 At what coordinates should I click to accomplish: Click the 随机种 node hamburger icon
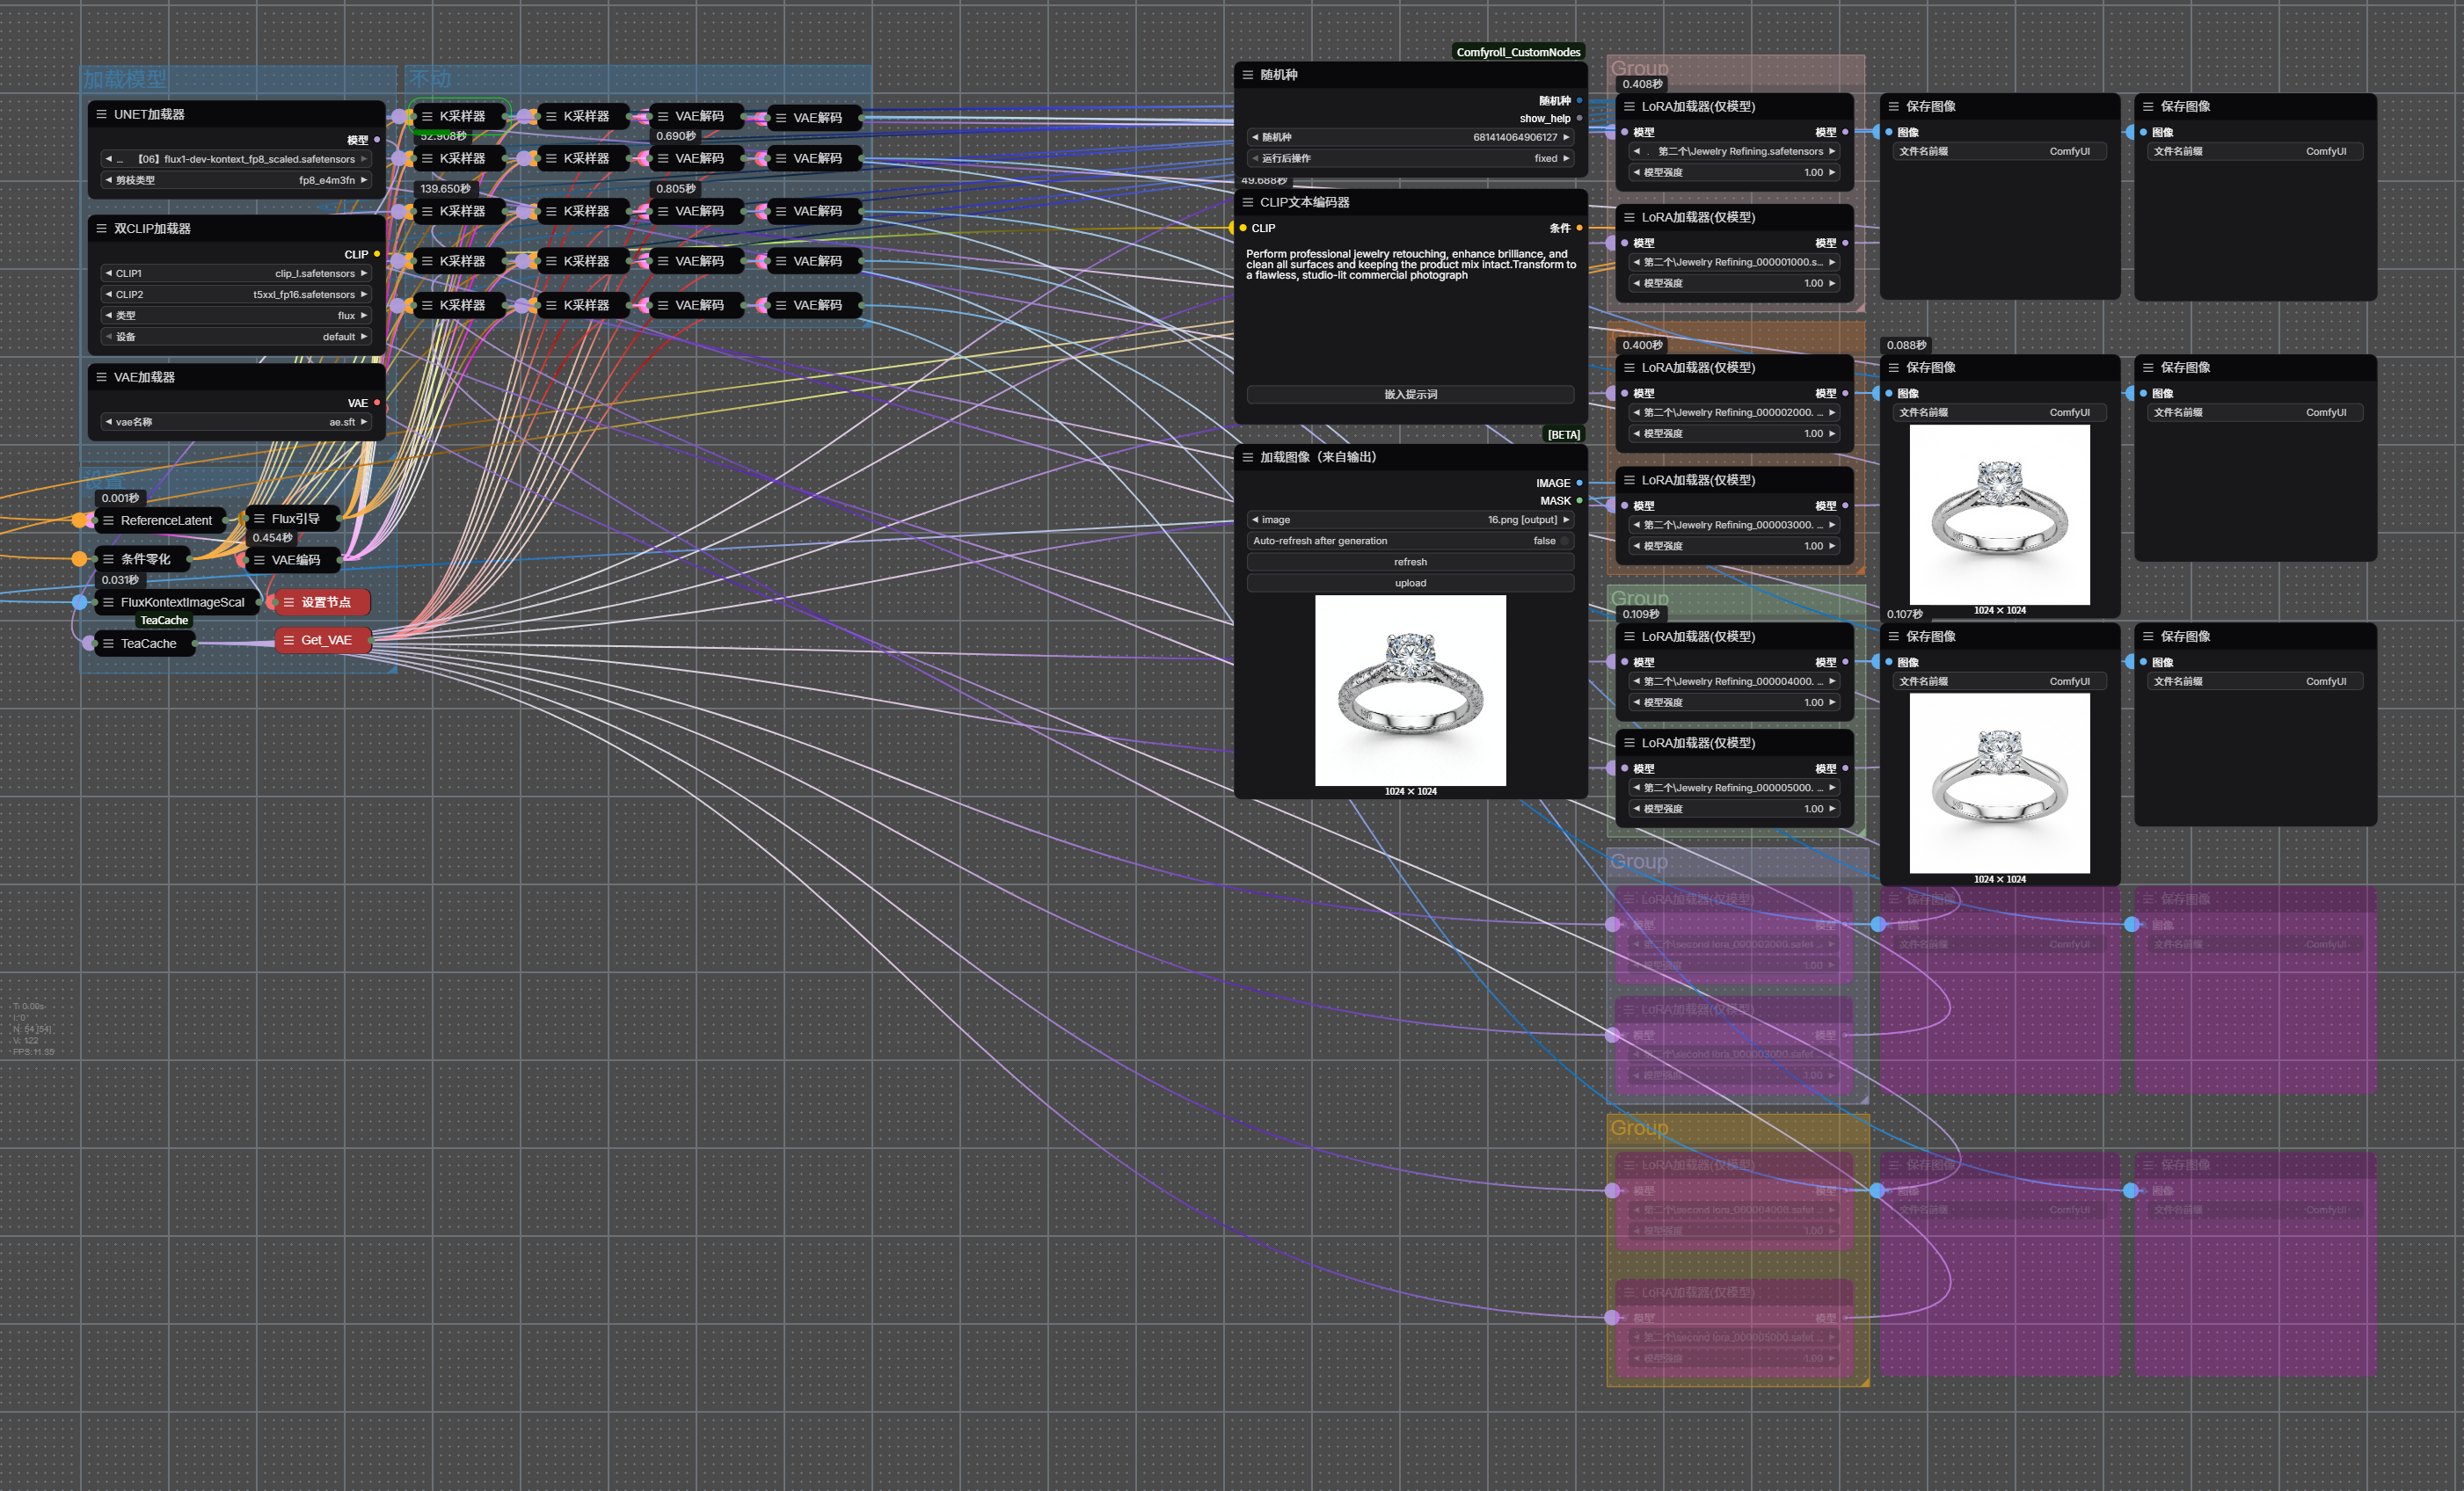1247,75
